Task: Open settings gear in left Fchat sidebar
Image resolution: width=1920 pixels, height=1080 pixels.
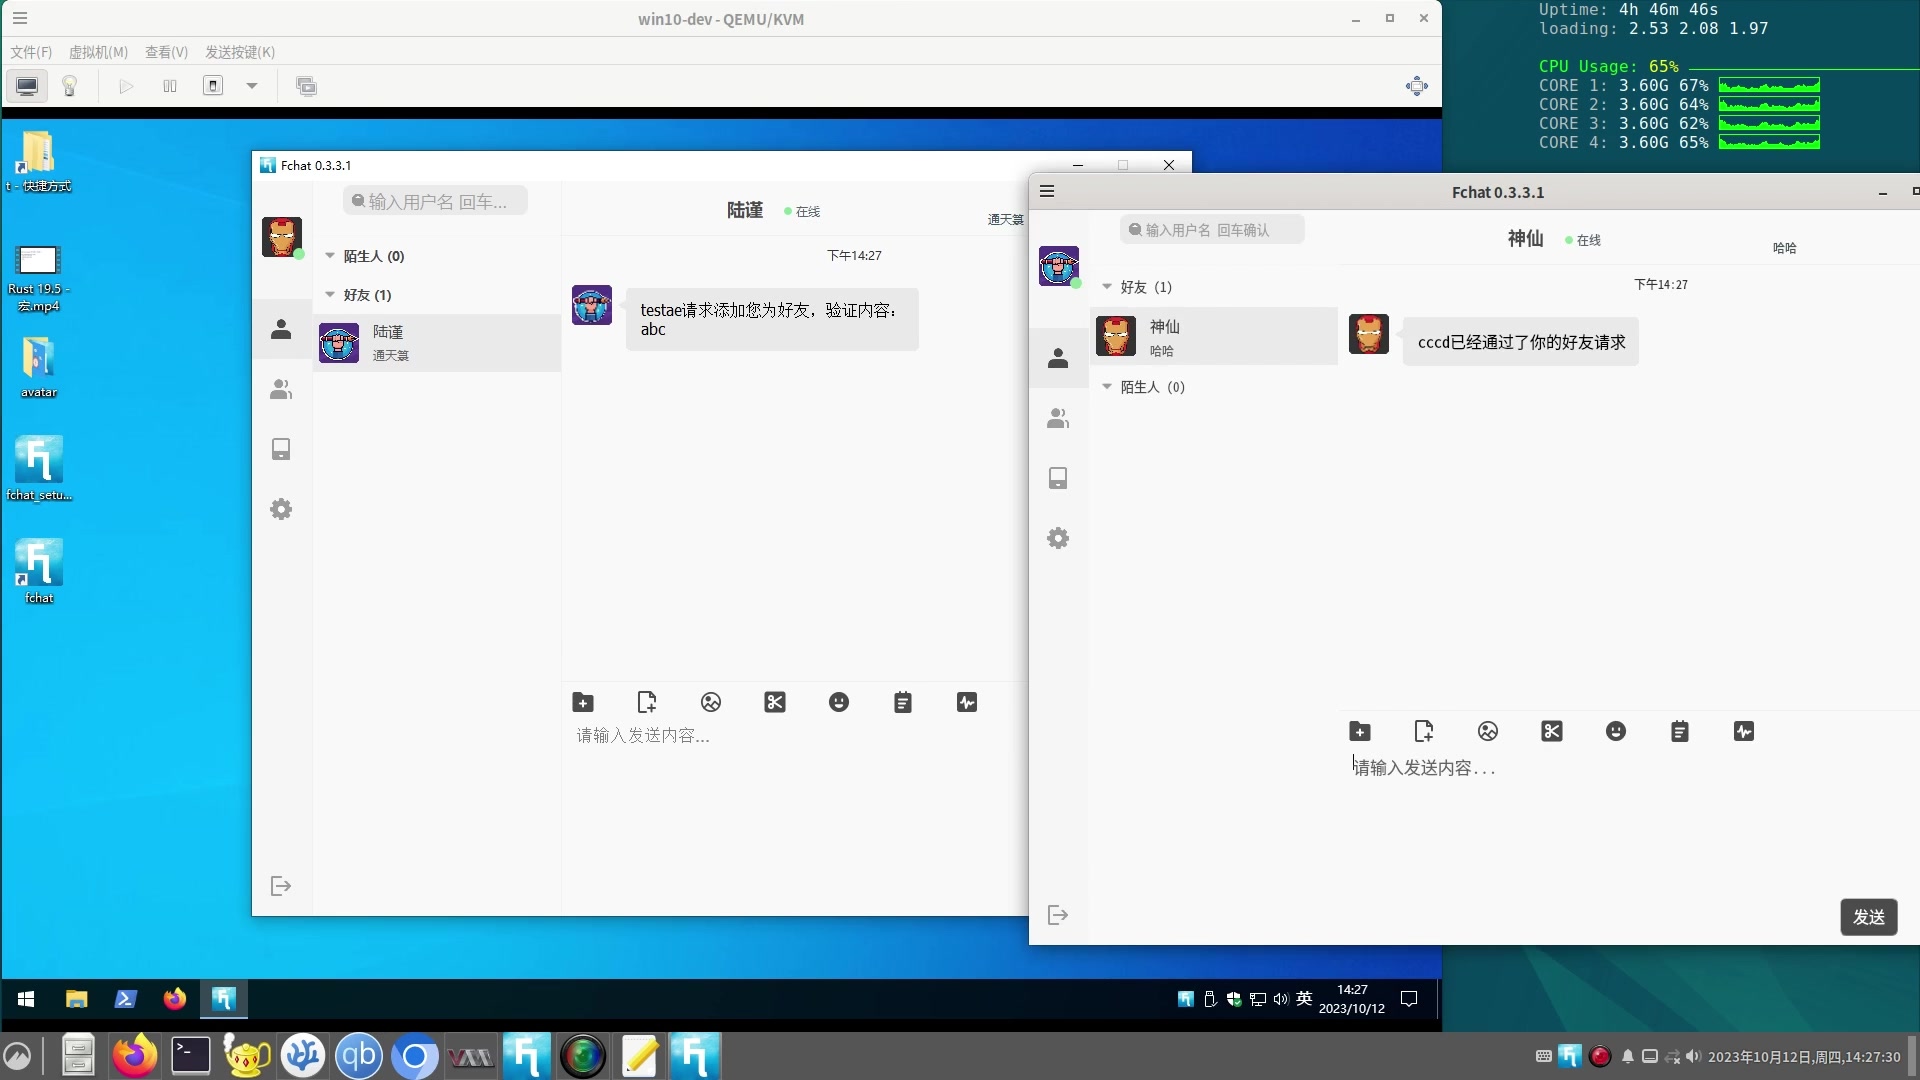Action: click(281, 509)
